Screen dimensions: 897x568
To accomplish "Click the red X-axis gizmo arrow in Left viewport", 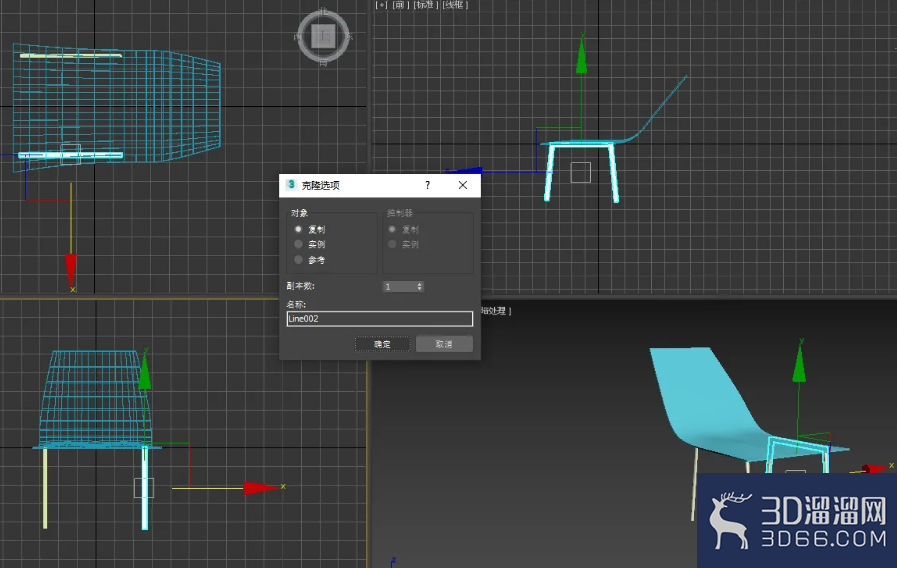I will [x=260, y=488].
